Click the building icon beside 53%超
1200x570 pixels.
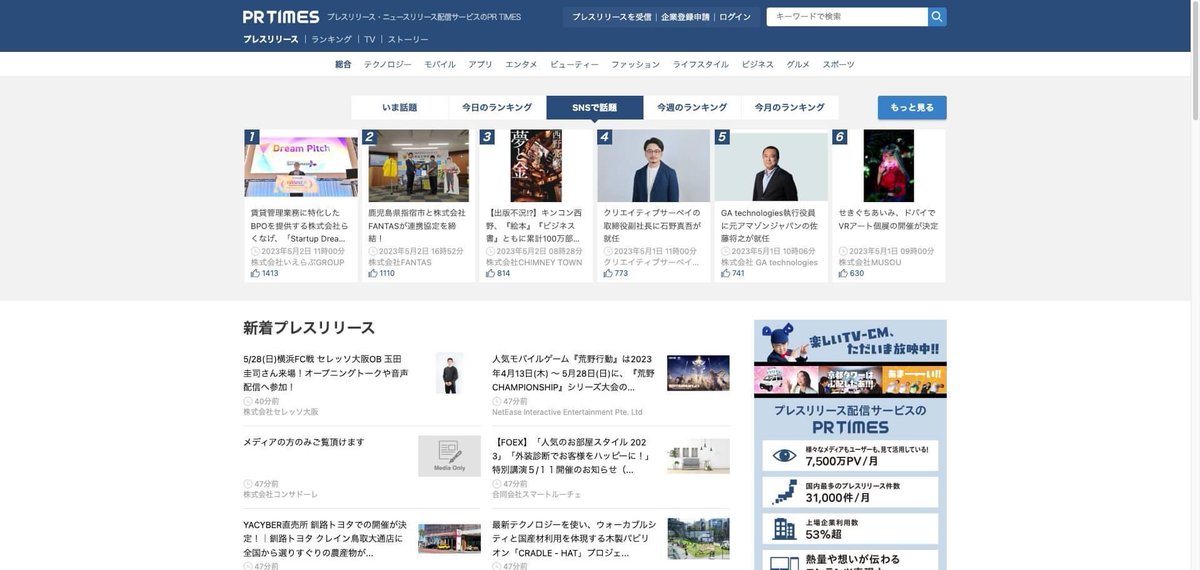(x=784, y=528)
